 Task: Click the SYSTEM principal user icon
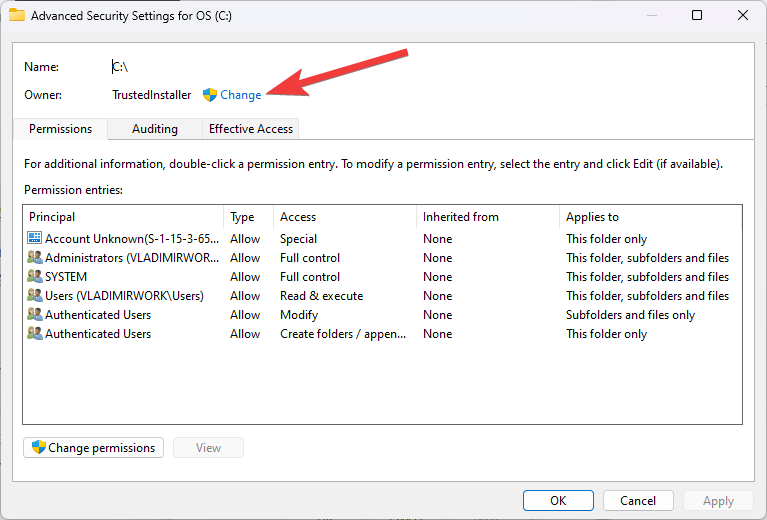tap(35, 277)
